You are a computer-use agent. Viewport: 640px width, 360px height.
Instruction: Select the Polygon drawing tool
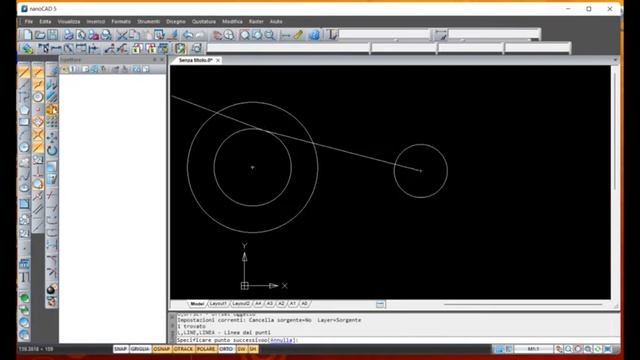click(x=24, y=110)
